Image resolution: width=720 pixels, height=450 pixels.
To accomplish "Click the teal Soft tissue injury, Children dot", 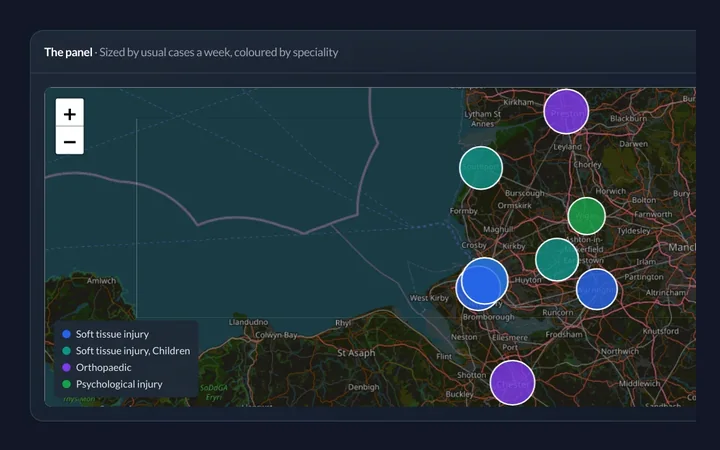I will pos(67,351).
